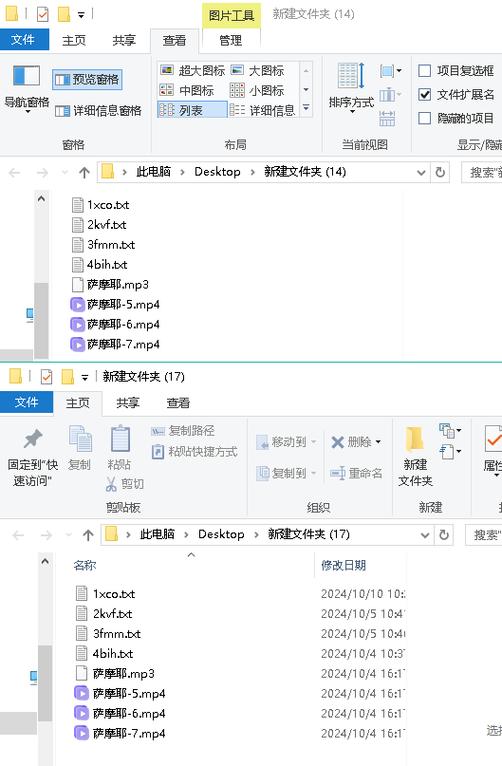Screen dimensions: 502x766
Task: Select the 列表 list layout
Action: [x=192, y=110]
